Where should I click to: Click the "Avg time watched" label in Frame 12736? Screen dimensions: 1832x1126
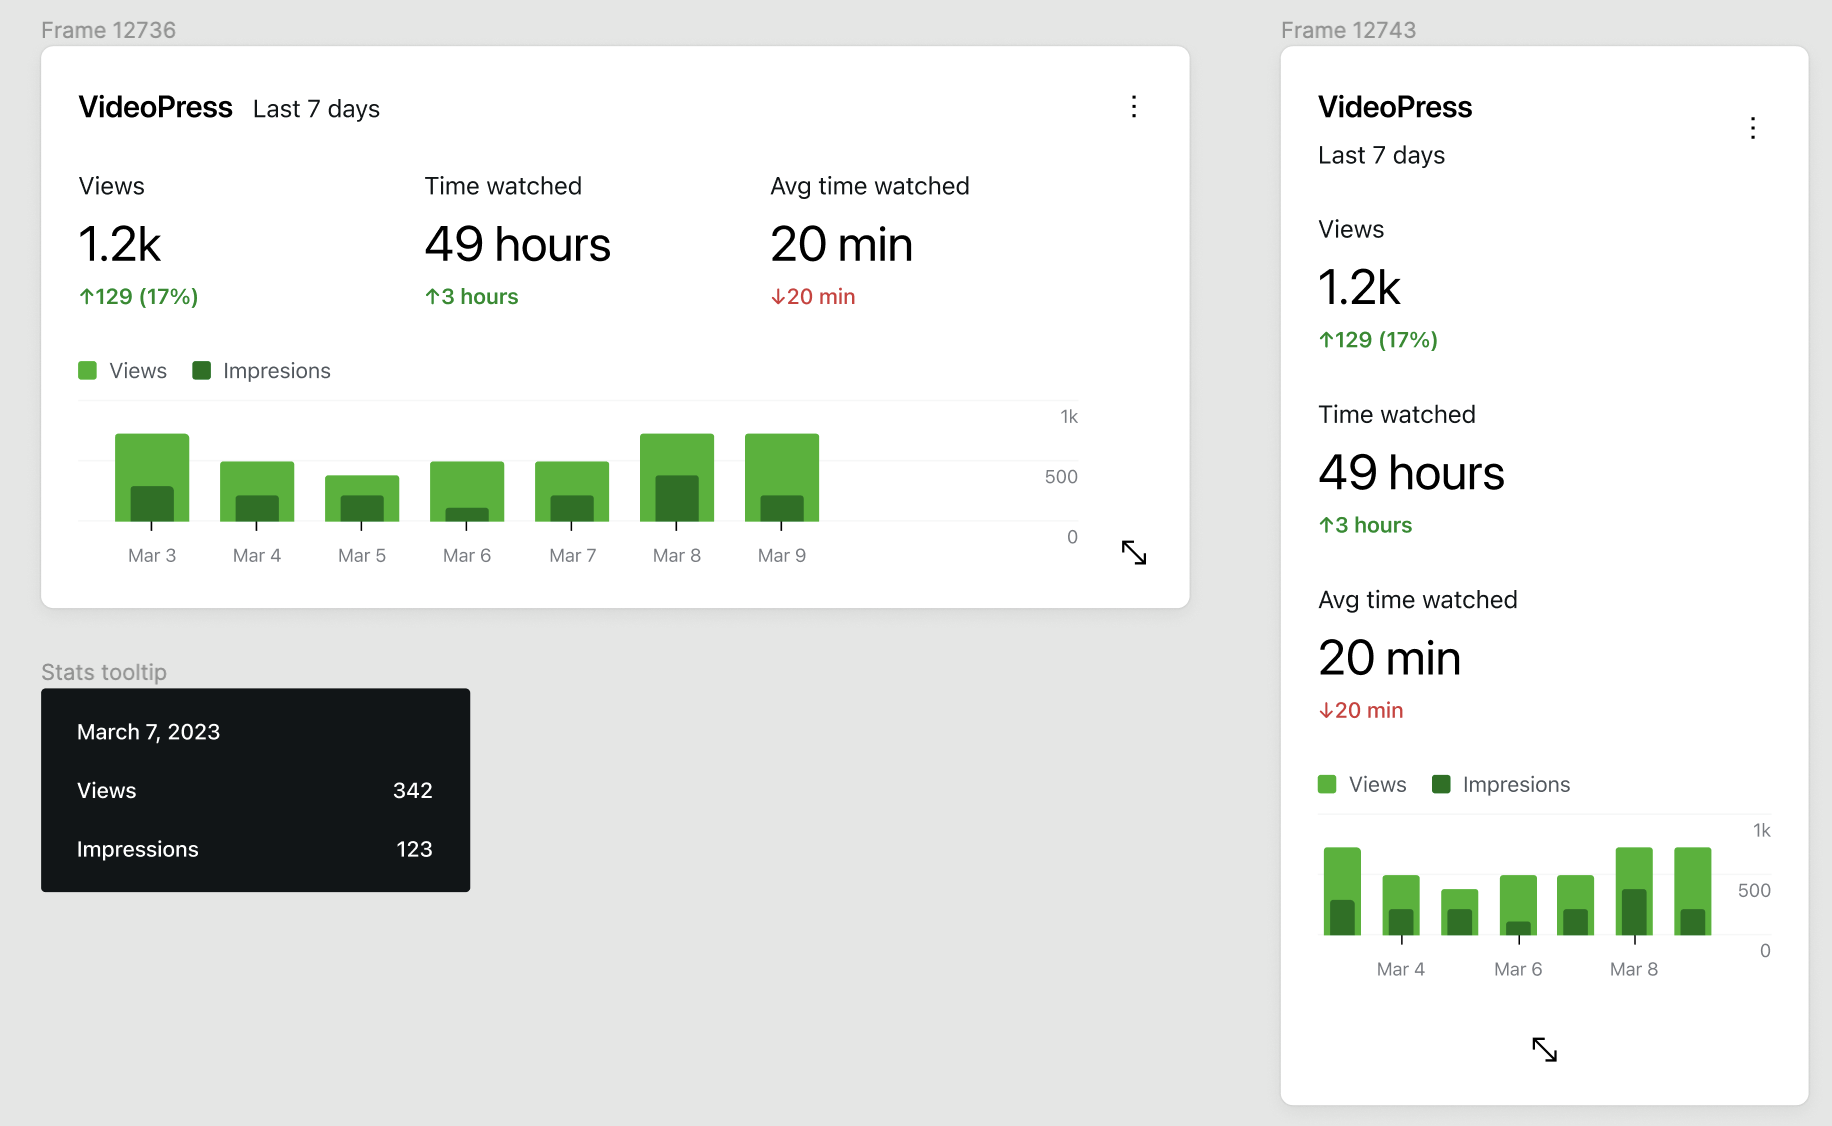pos(870,186)
